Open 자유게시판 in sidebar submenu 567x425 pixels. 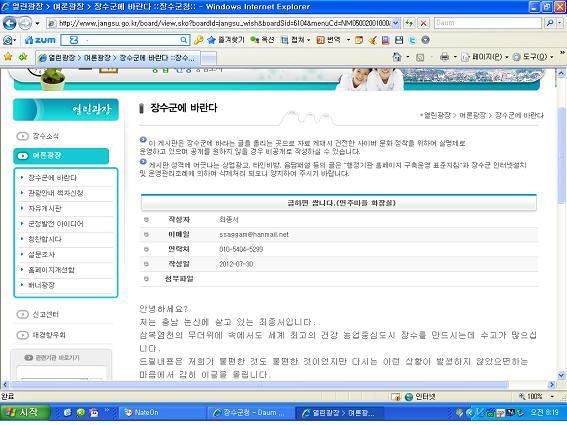(x=45, y=208)
